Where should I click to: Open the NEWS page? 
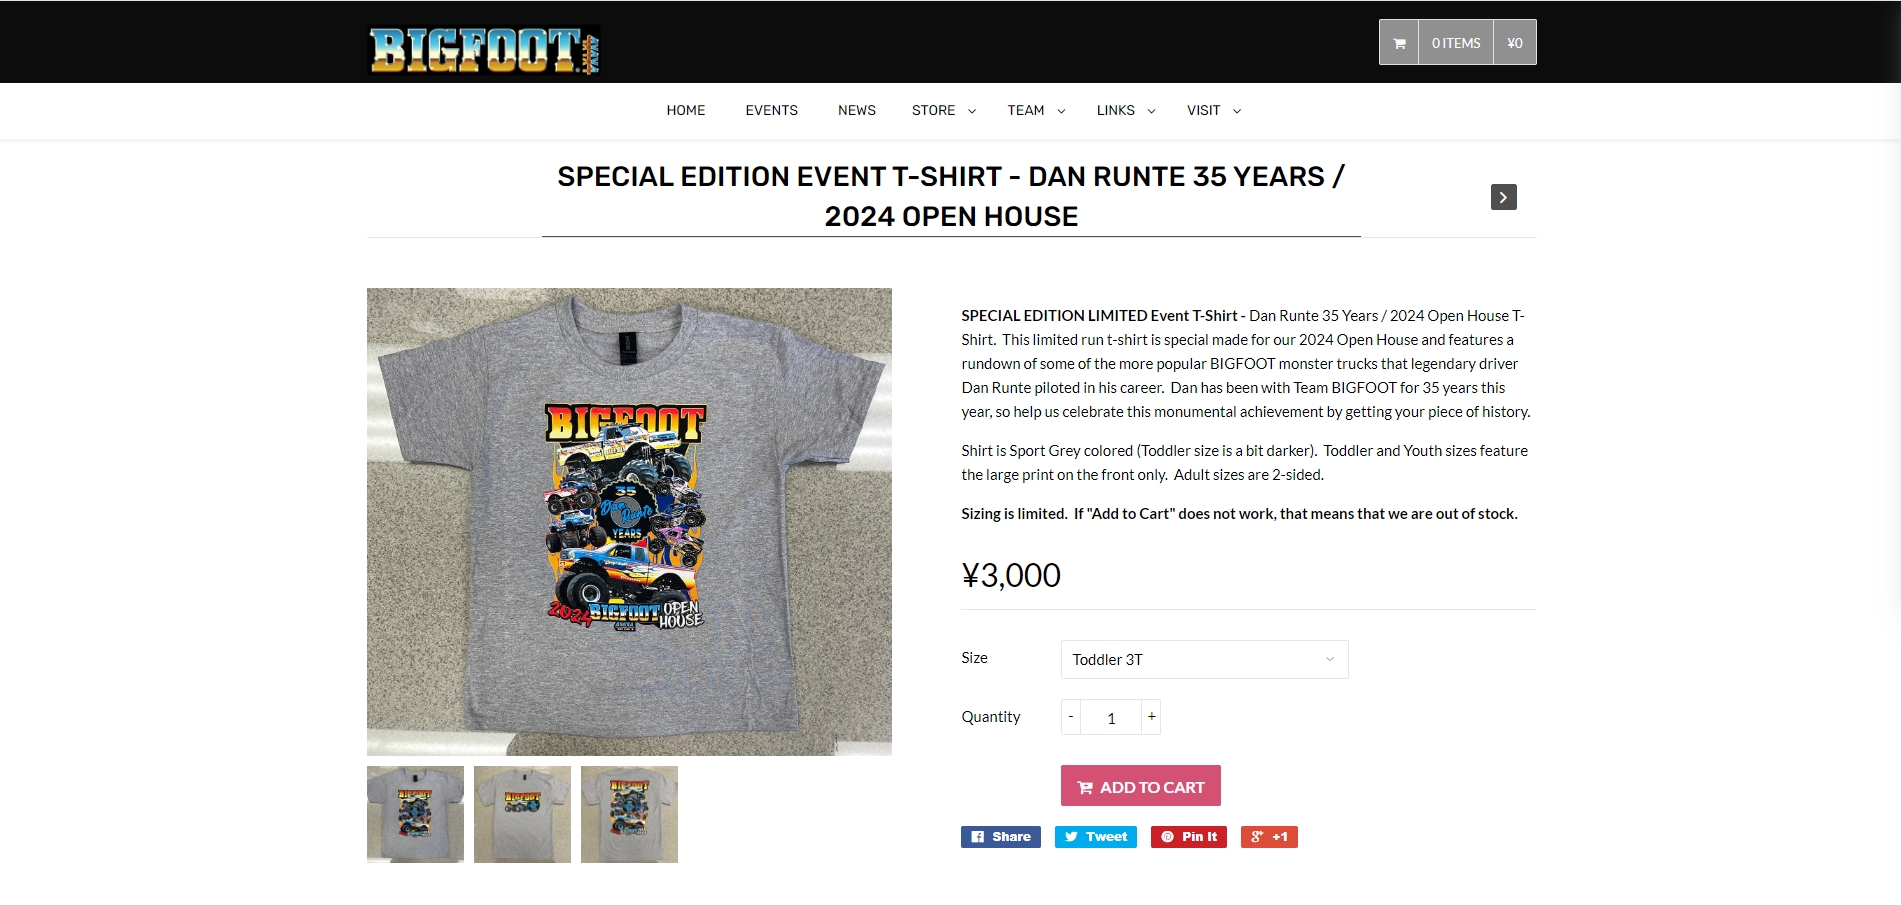856,111
